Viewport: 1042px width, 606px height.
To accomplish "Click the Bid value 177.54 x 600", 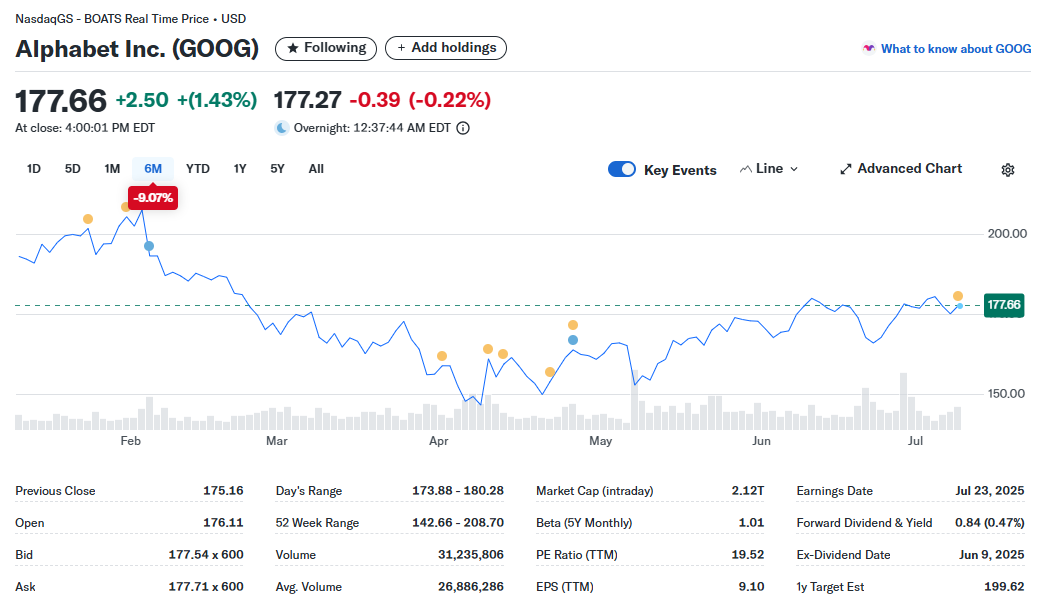I will pyautogui.click(x=206, y=554).
